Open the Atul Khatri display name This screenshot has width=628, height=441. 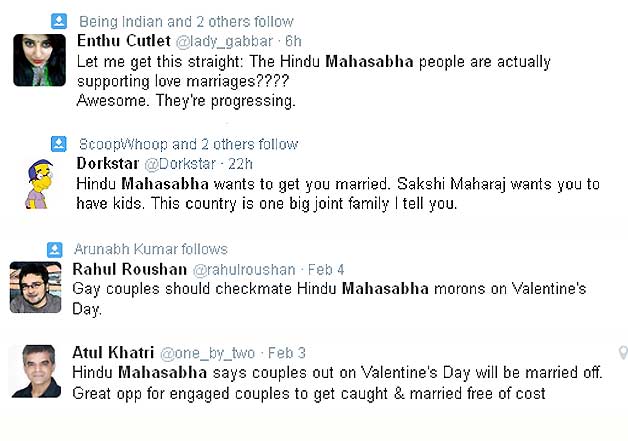(x=113, y=352)
